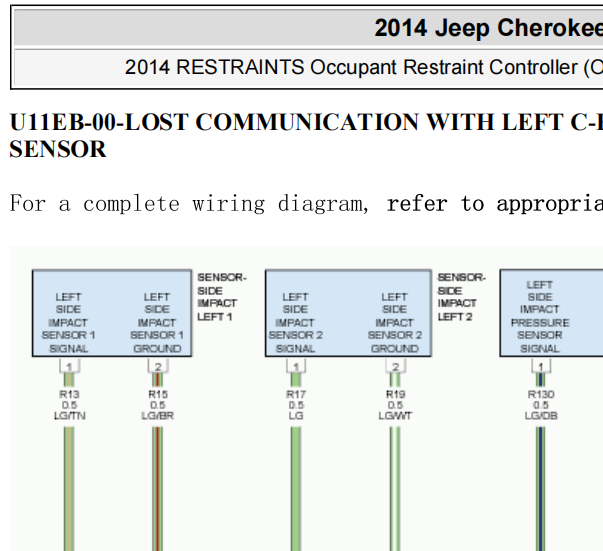The width and height of the screenshot is (603, 551).
Task: Click pin 2 above wire R19
Action: tap(395, 366)
